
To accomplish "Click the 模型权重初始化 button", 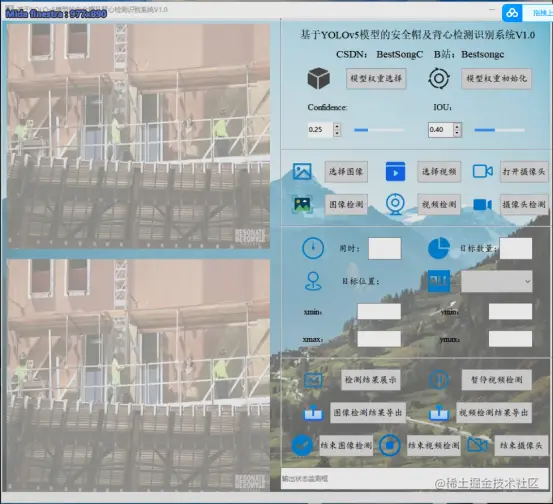I will click(x=497, y=78).
